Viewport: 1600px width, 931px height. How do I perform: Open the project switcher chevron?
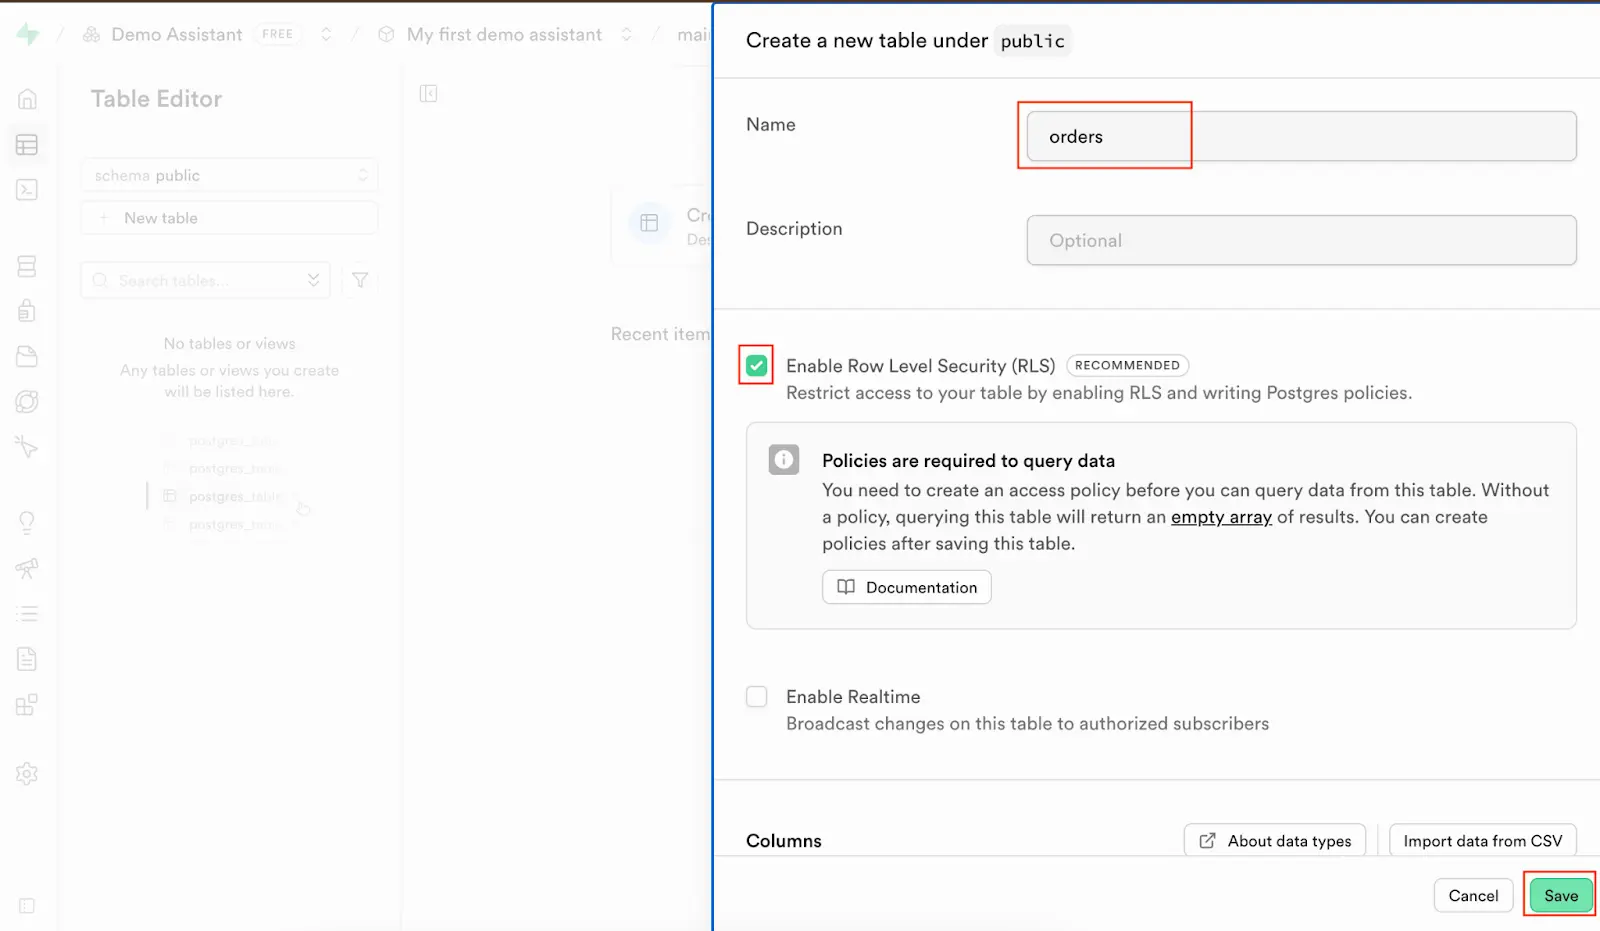pyautogui.click(x=627, y=35)
